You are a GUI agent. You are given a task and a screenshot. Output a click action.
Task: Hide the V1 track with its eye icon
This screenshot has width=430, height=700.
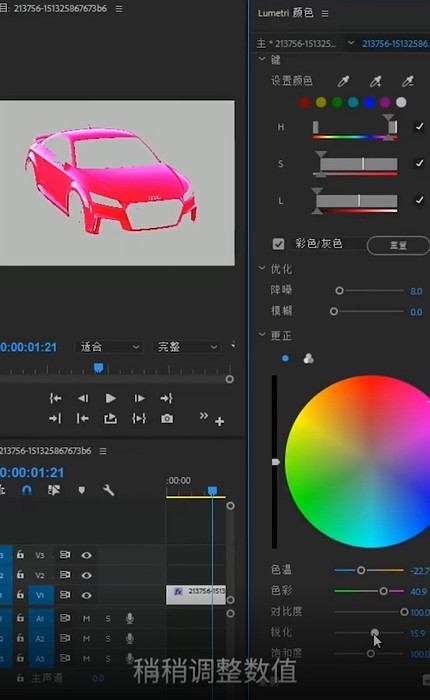87,595
